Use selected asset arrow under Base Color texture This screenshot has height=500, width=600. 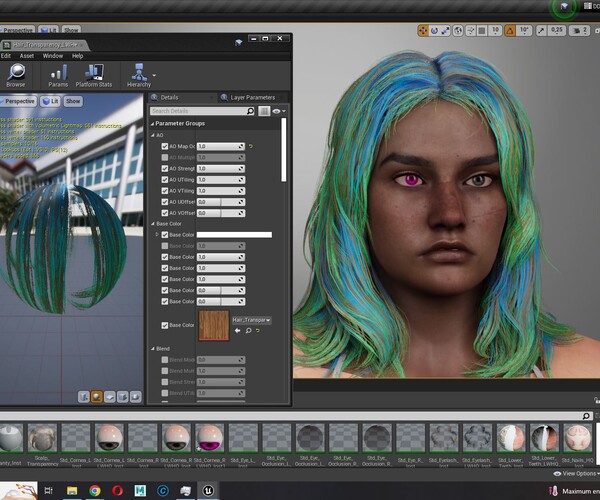click(237, 331)
